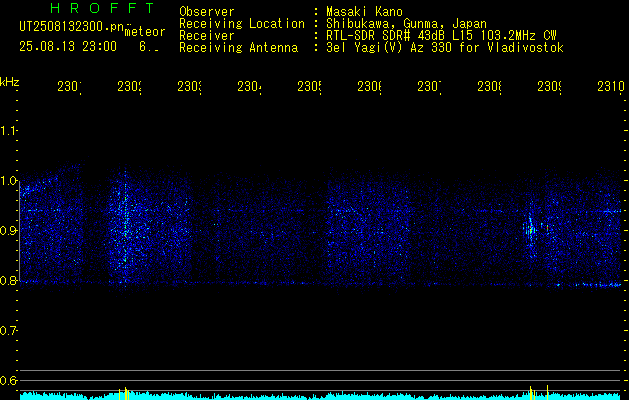
Task: Click the 0.6 frequency axis label
Action: pos(8,380)
